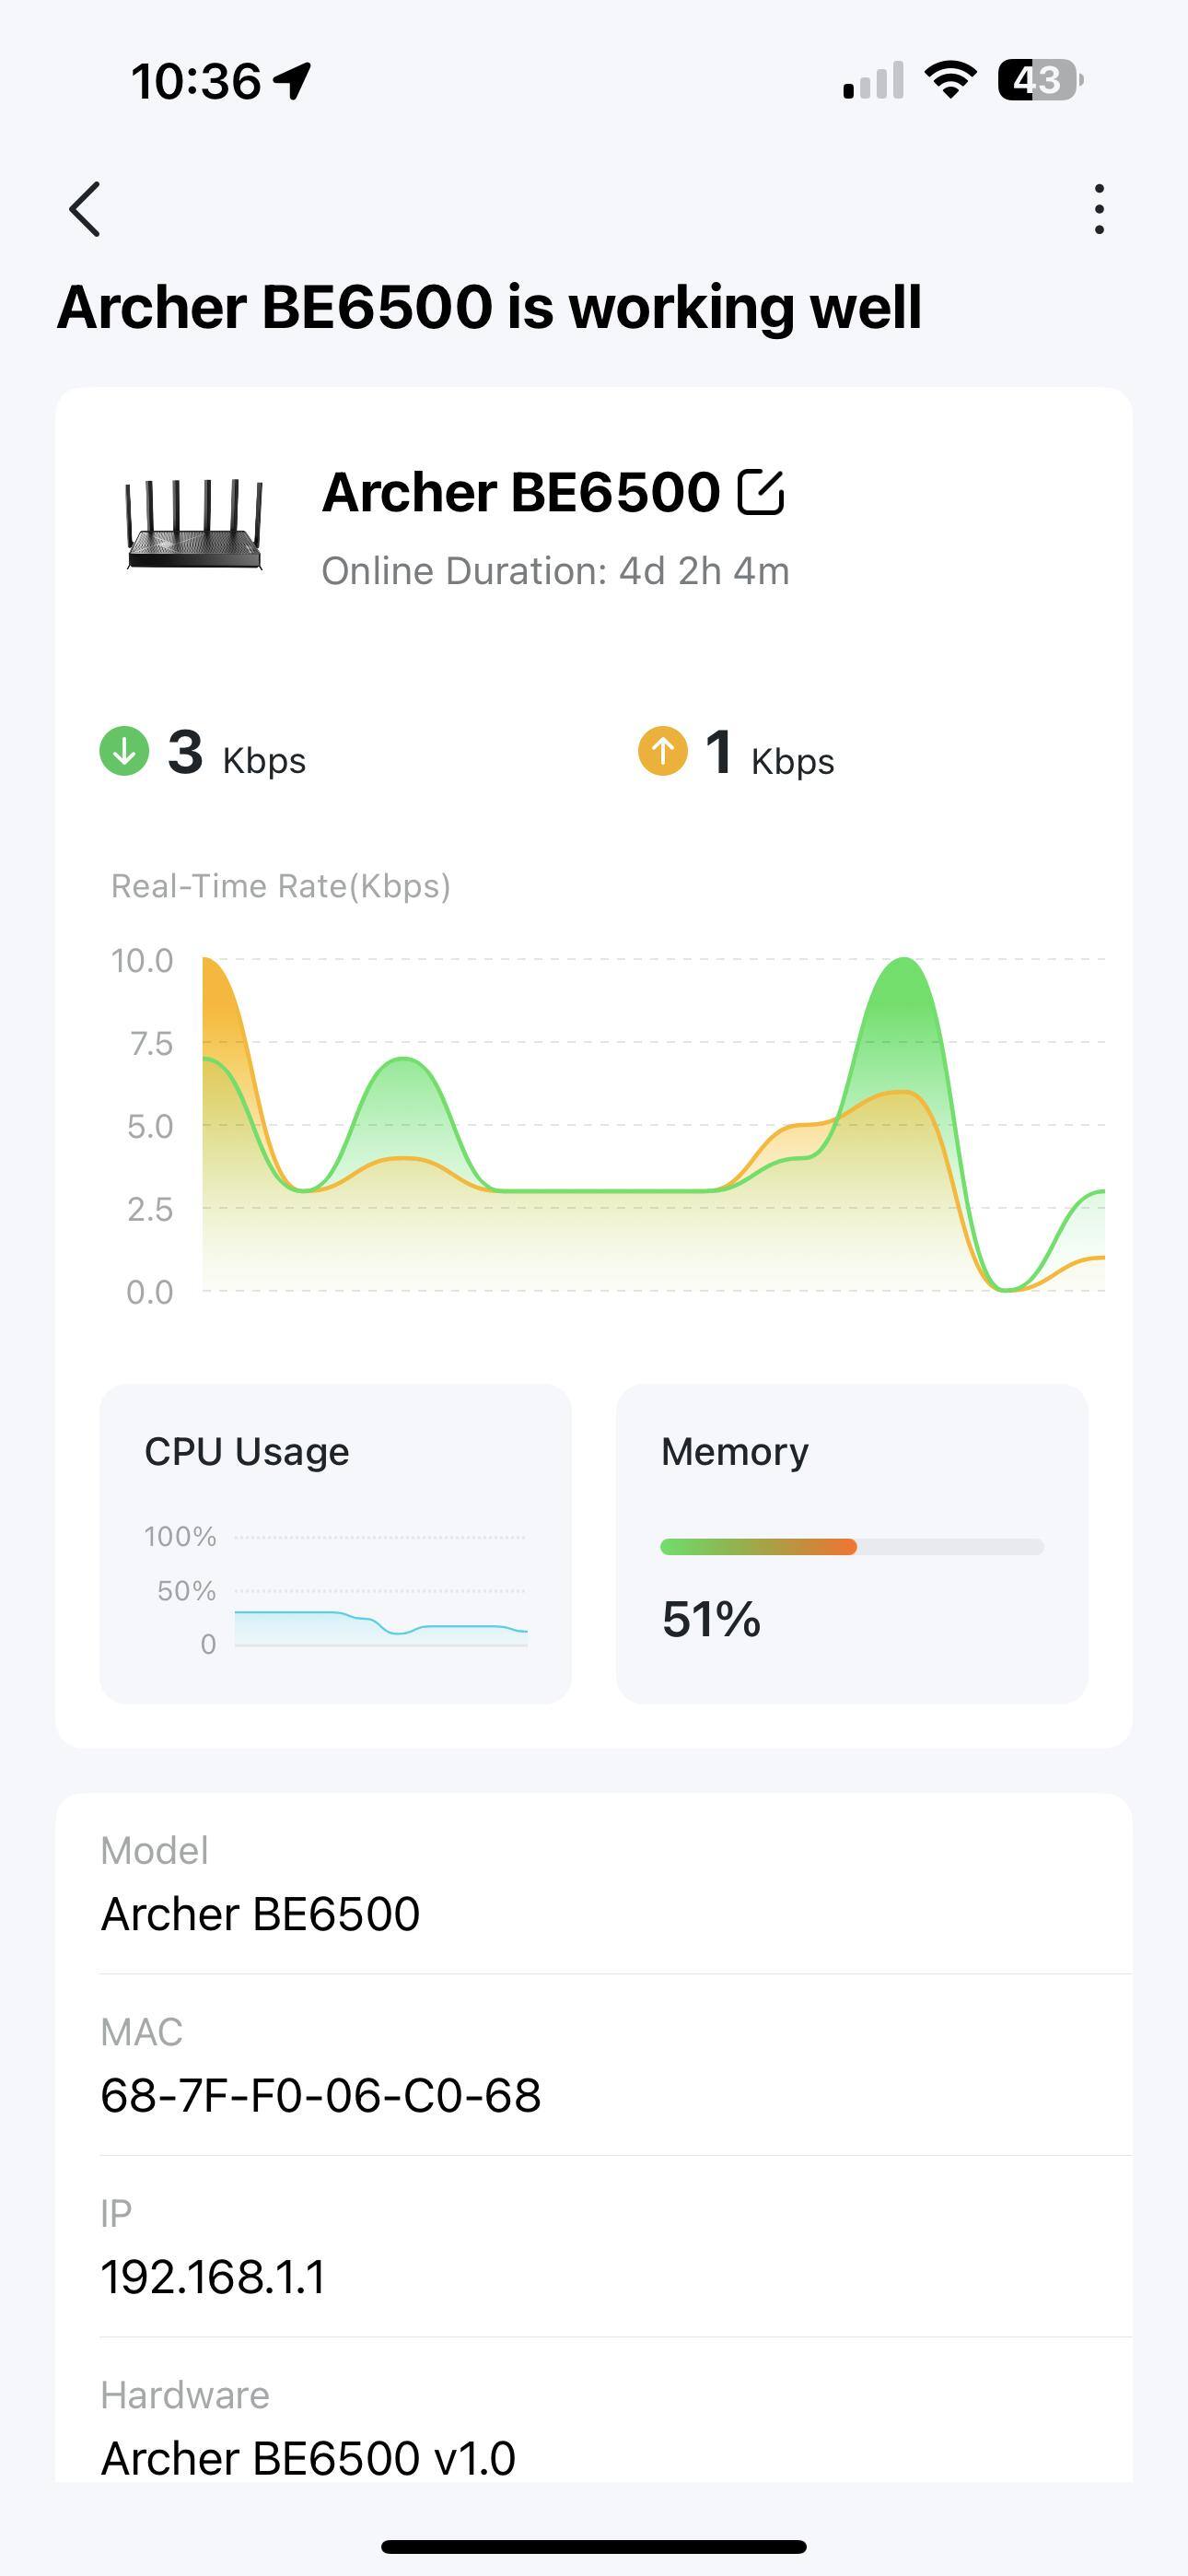Tap the orange upload speed arrow icon
Viewport: 1188px width, 2576px height.
point(662,751)
